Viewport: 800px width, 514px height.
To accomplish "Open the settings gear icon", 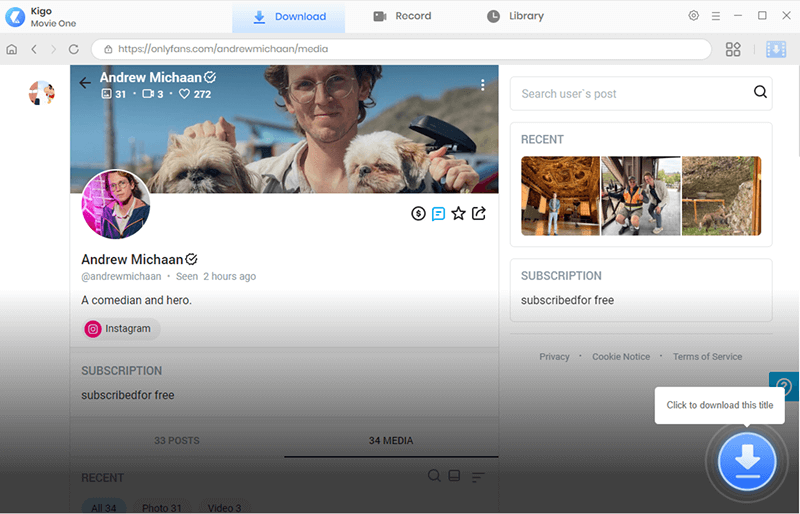I will 694,16.
